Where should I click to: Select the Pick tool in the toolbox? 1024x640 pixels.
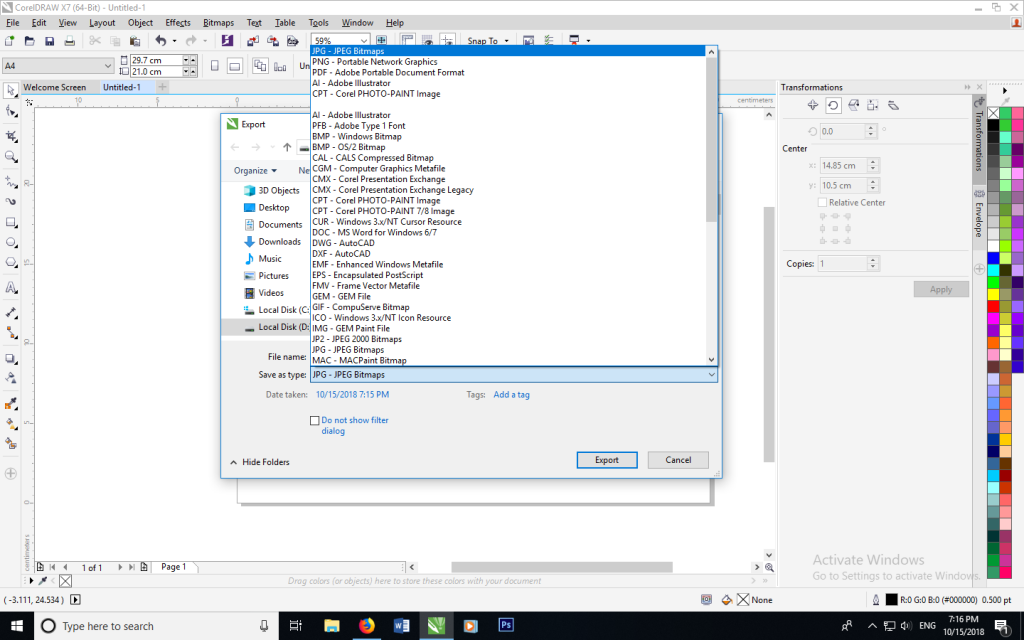click(10, 91)
